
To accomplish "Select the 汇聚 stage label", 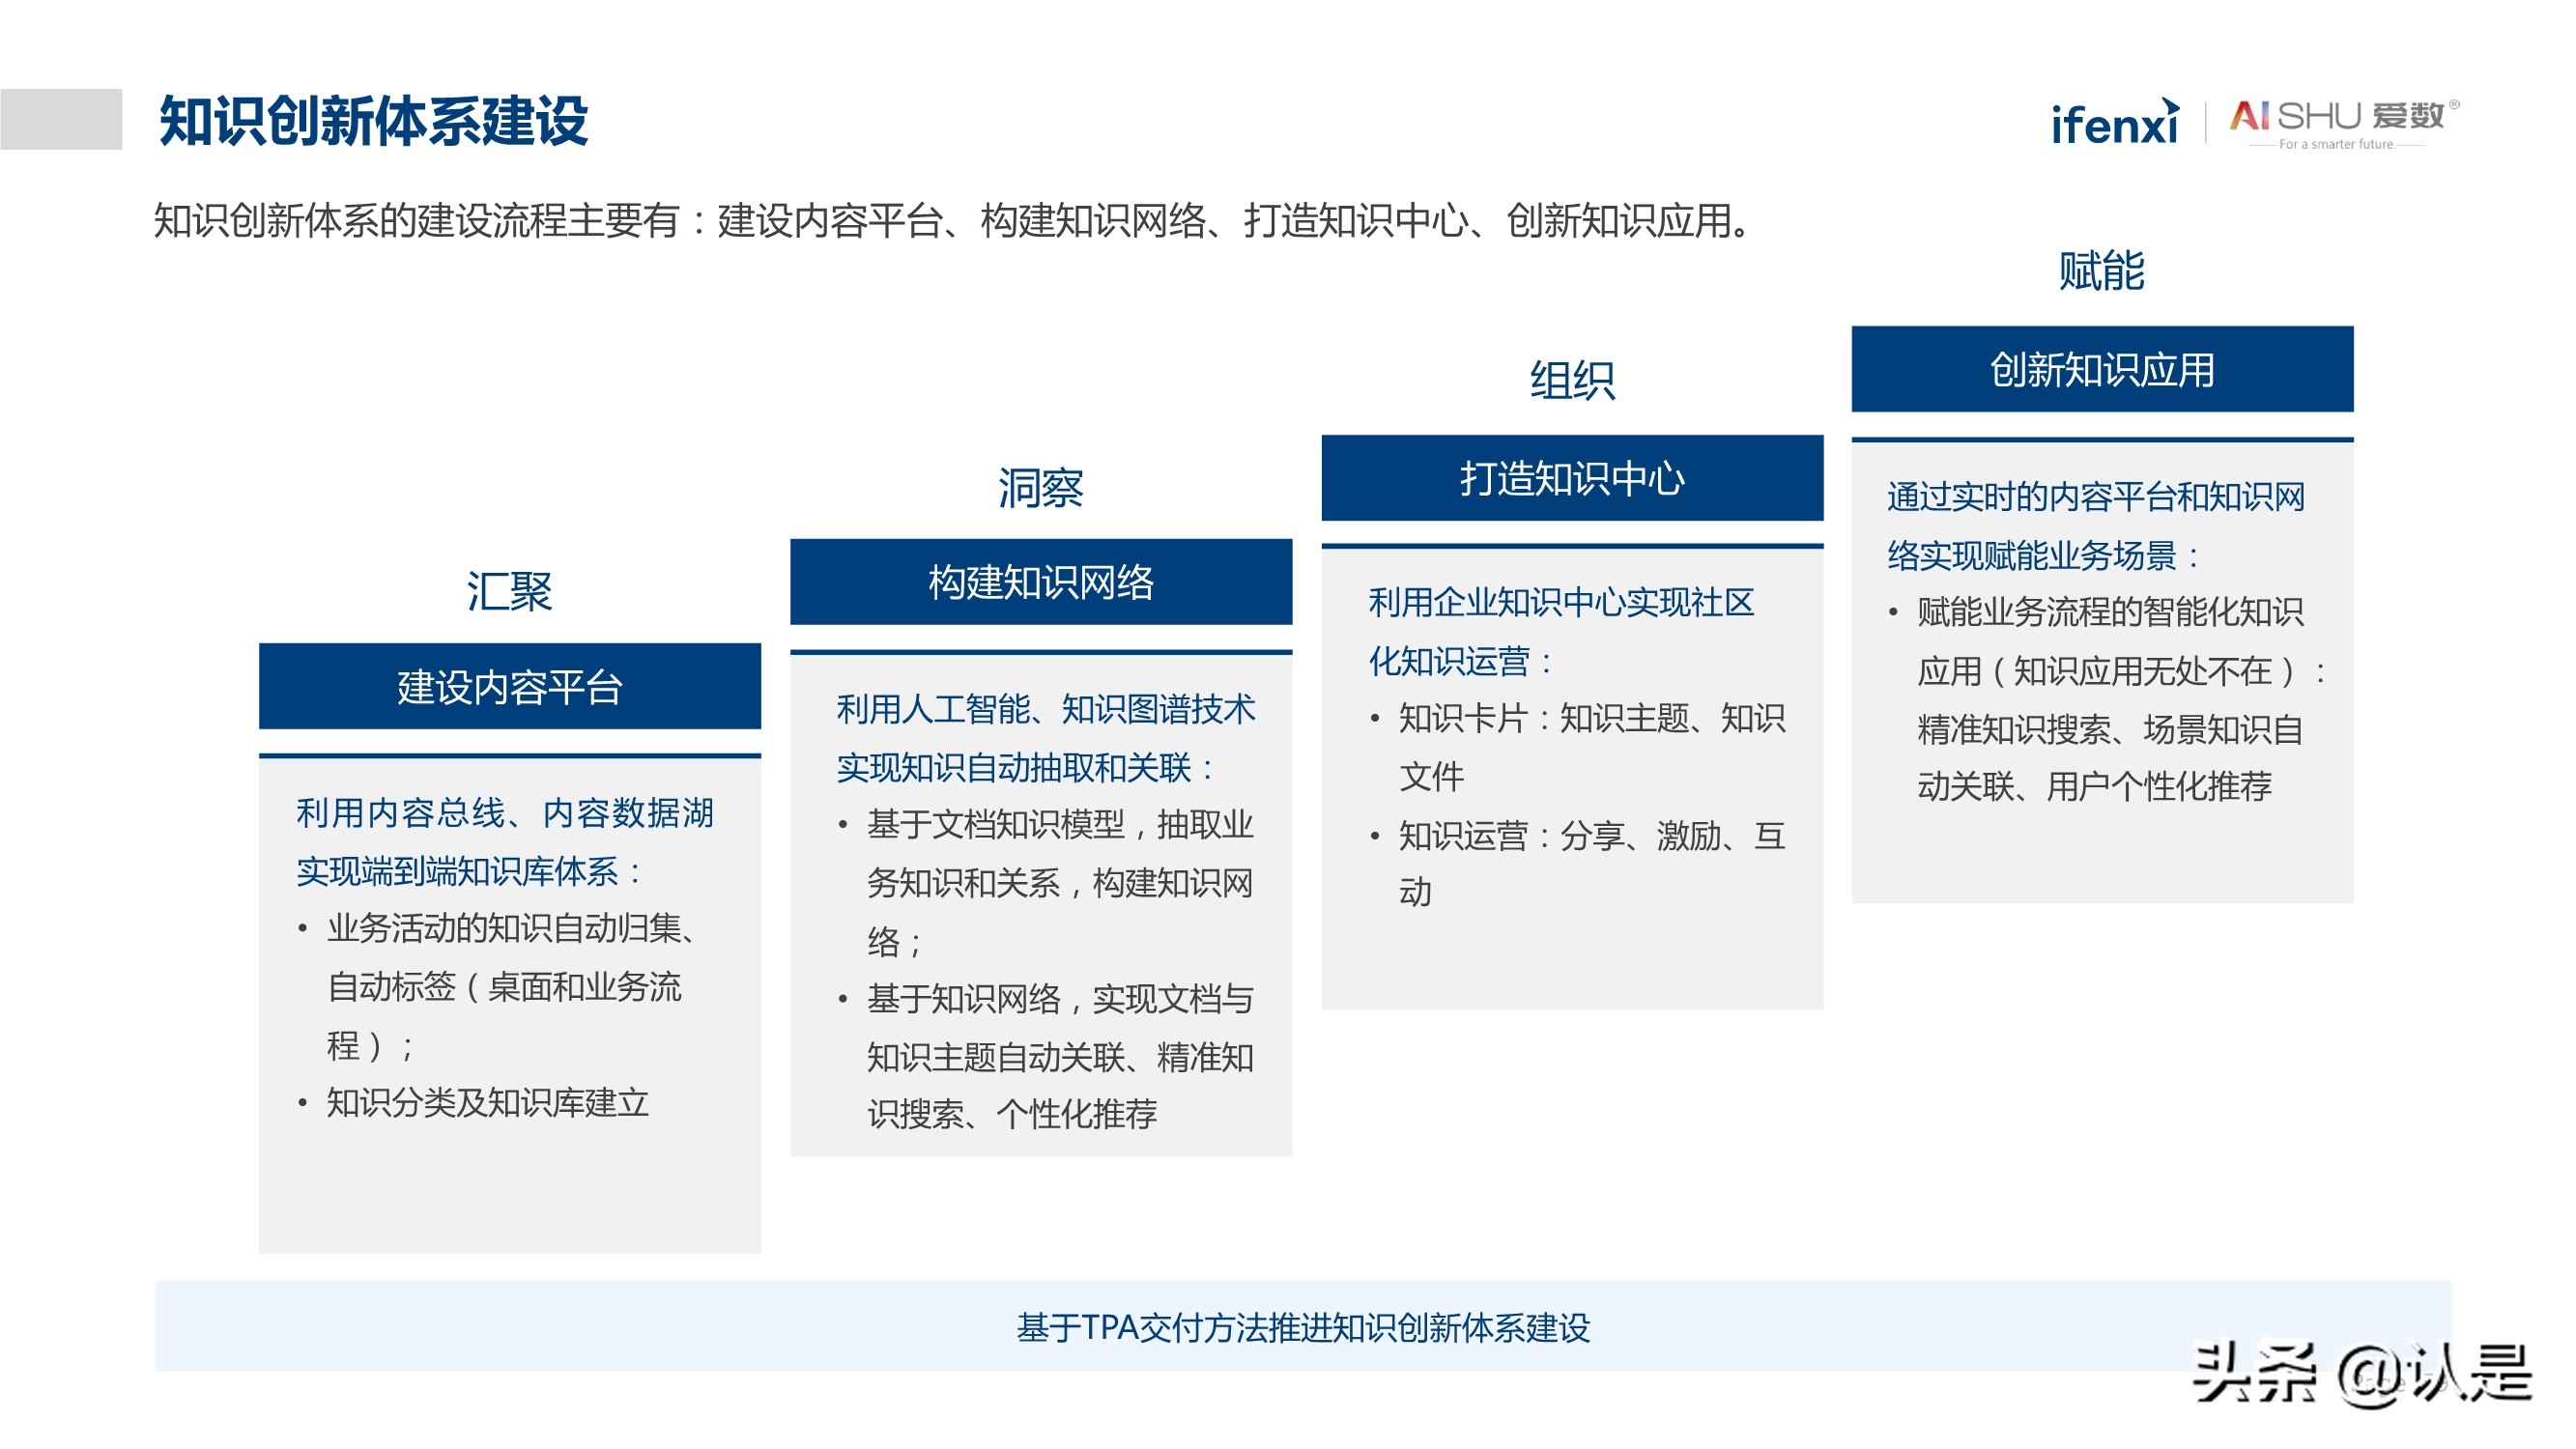I will 512,592.
